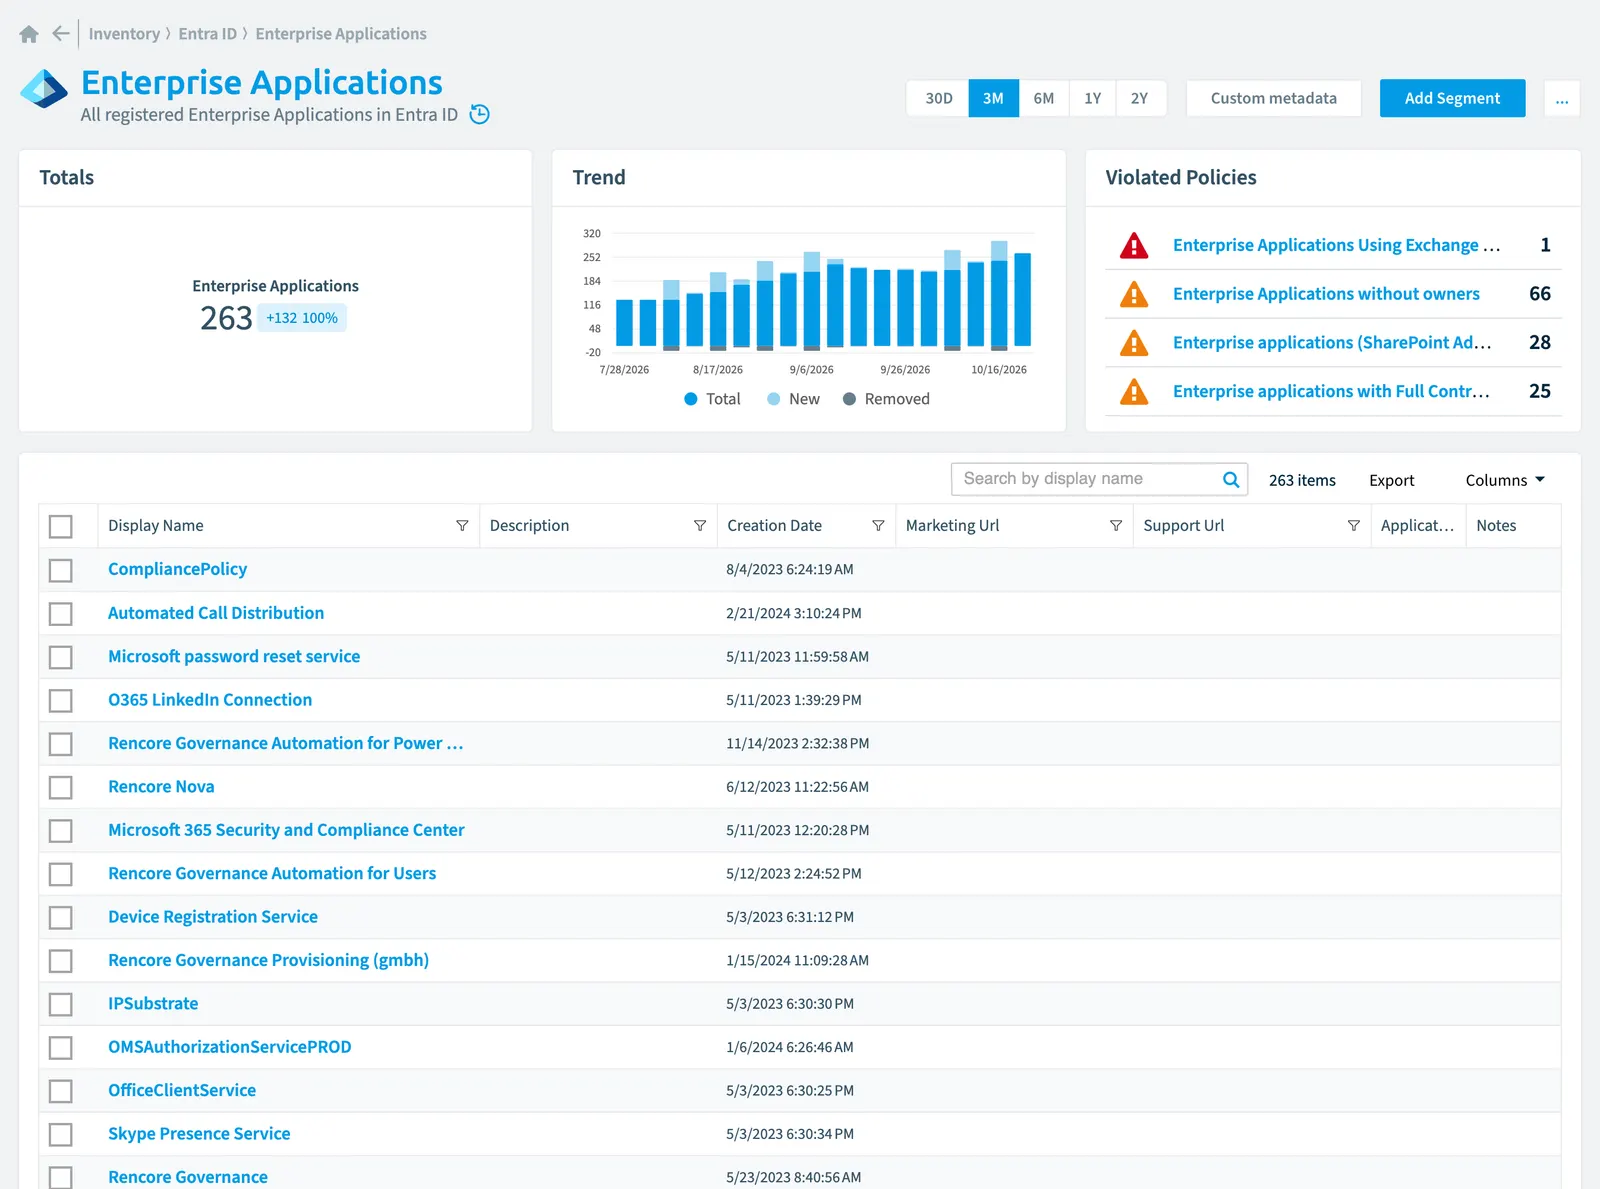
Task: Click warning icon for applications without owners
Action: pyautogui.click(x=1134, y=294)
